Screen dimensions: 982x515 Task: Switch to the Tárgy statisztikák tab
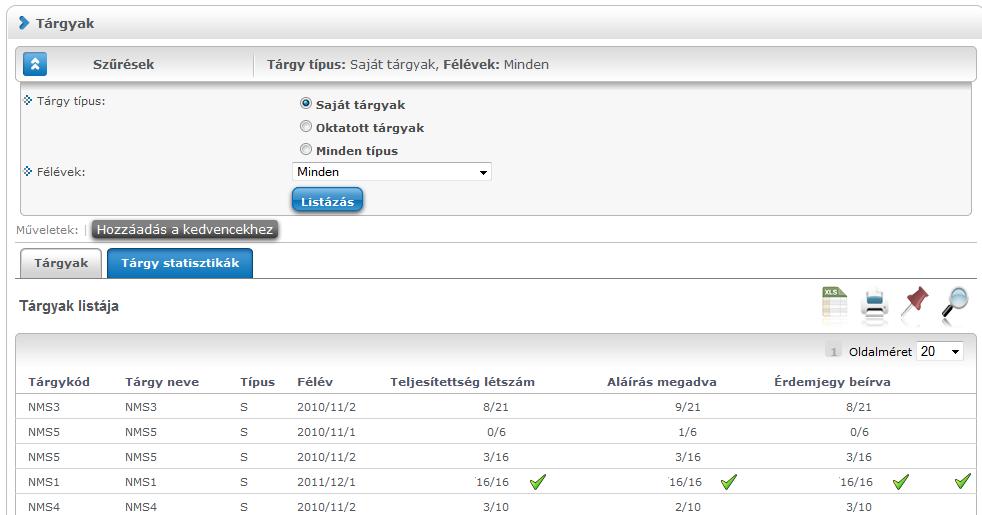coord(180,263)
